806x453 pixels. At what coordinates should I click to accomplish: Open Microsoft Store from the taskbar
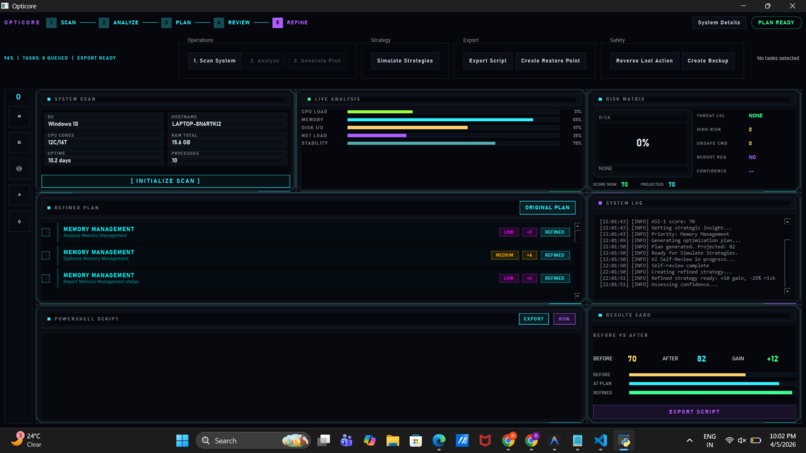[x=416, y=441]
